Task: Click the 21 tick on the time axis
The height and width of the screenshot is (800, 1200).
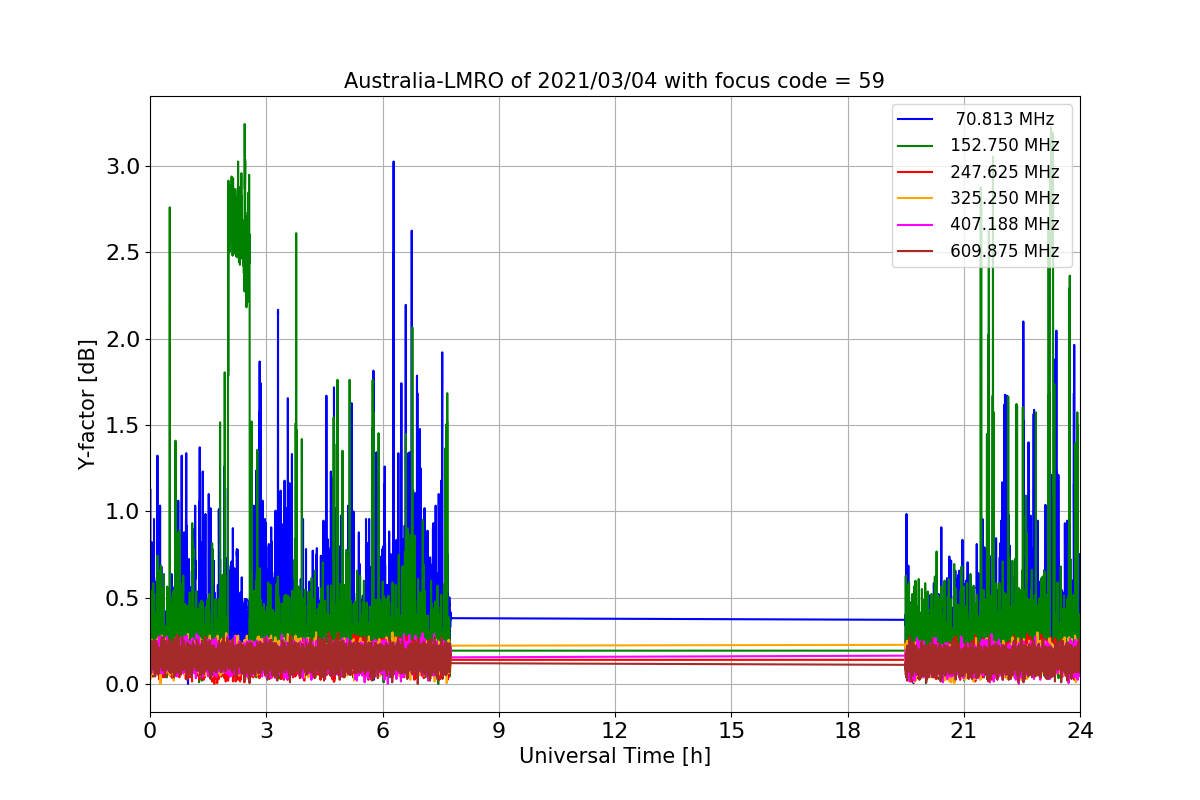Action: 964,730
